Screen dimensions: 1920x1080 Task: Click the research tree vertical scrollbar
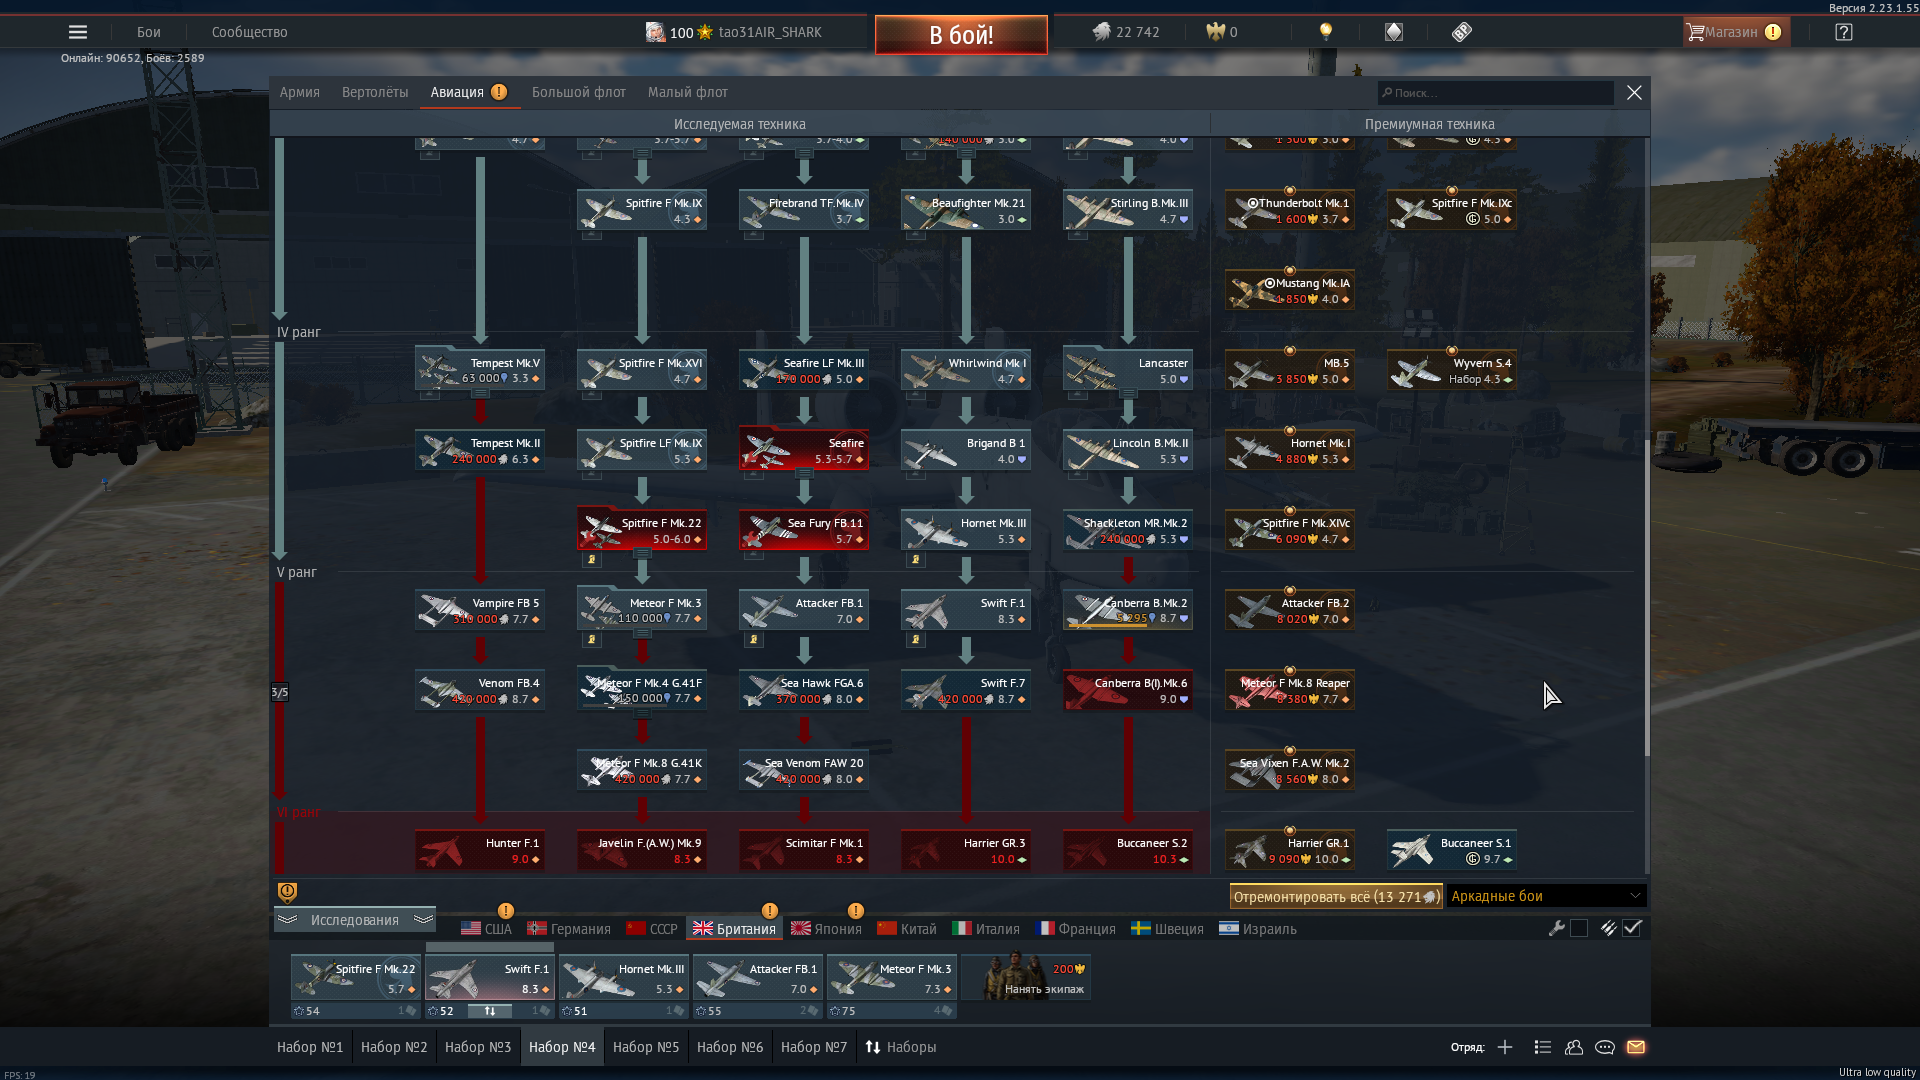point(1646,597)
